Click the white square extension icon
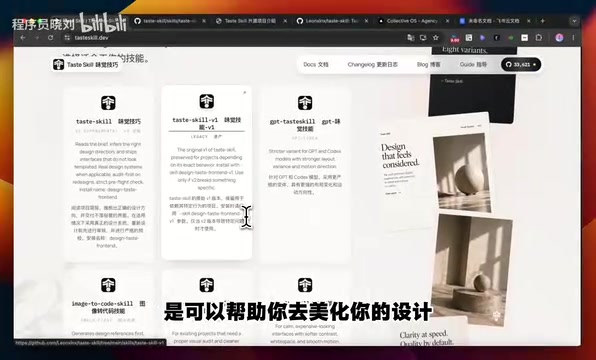 [x=525, y=38]
